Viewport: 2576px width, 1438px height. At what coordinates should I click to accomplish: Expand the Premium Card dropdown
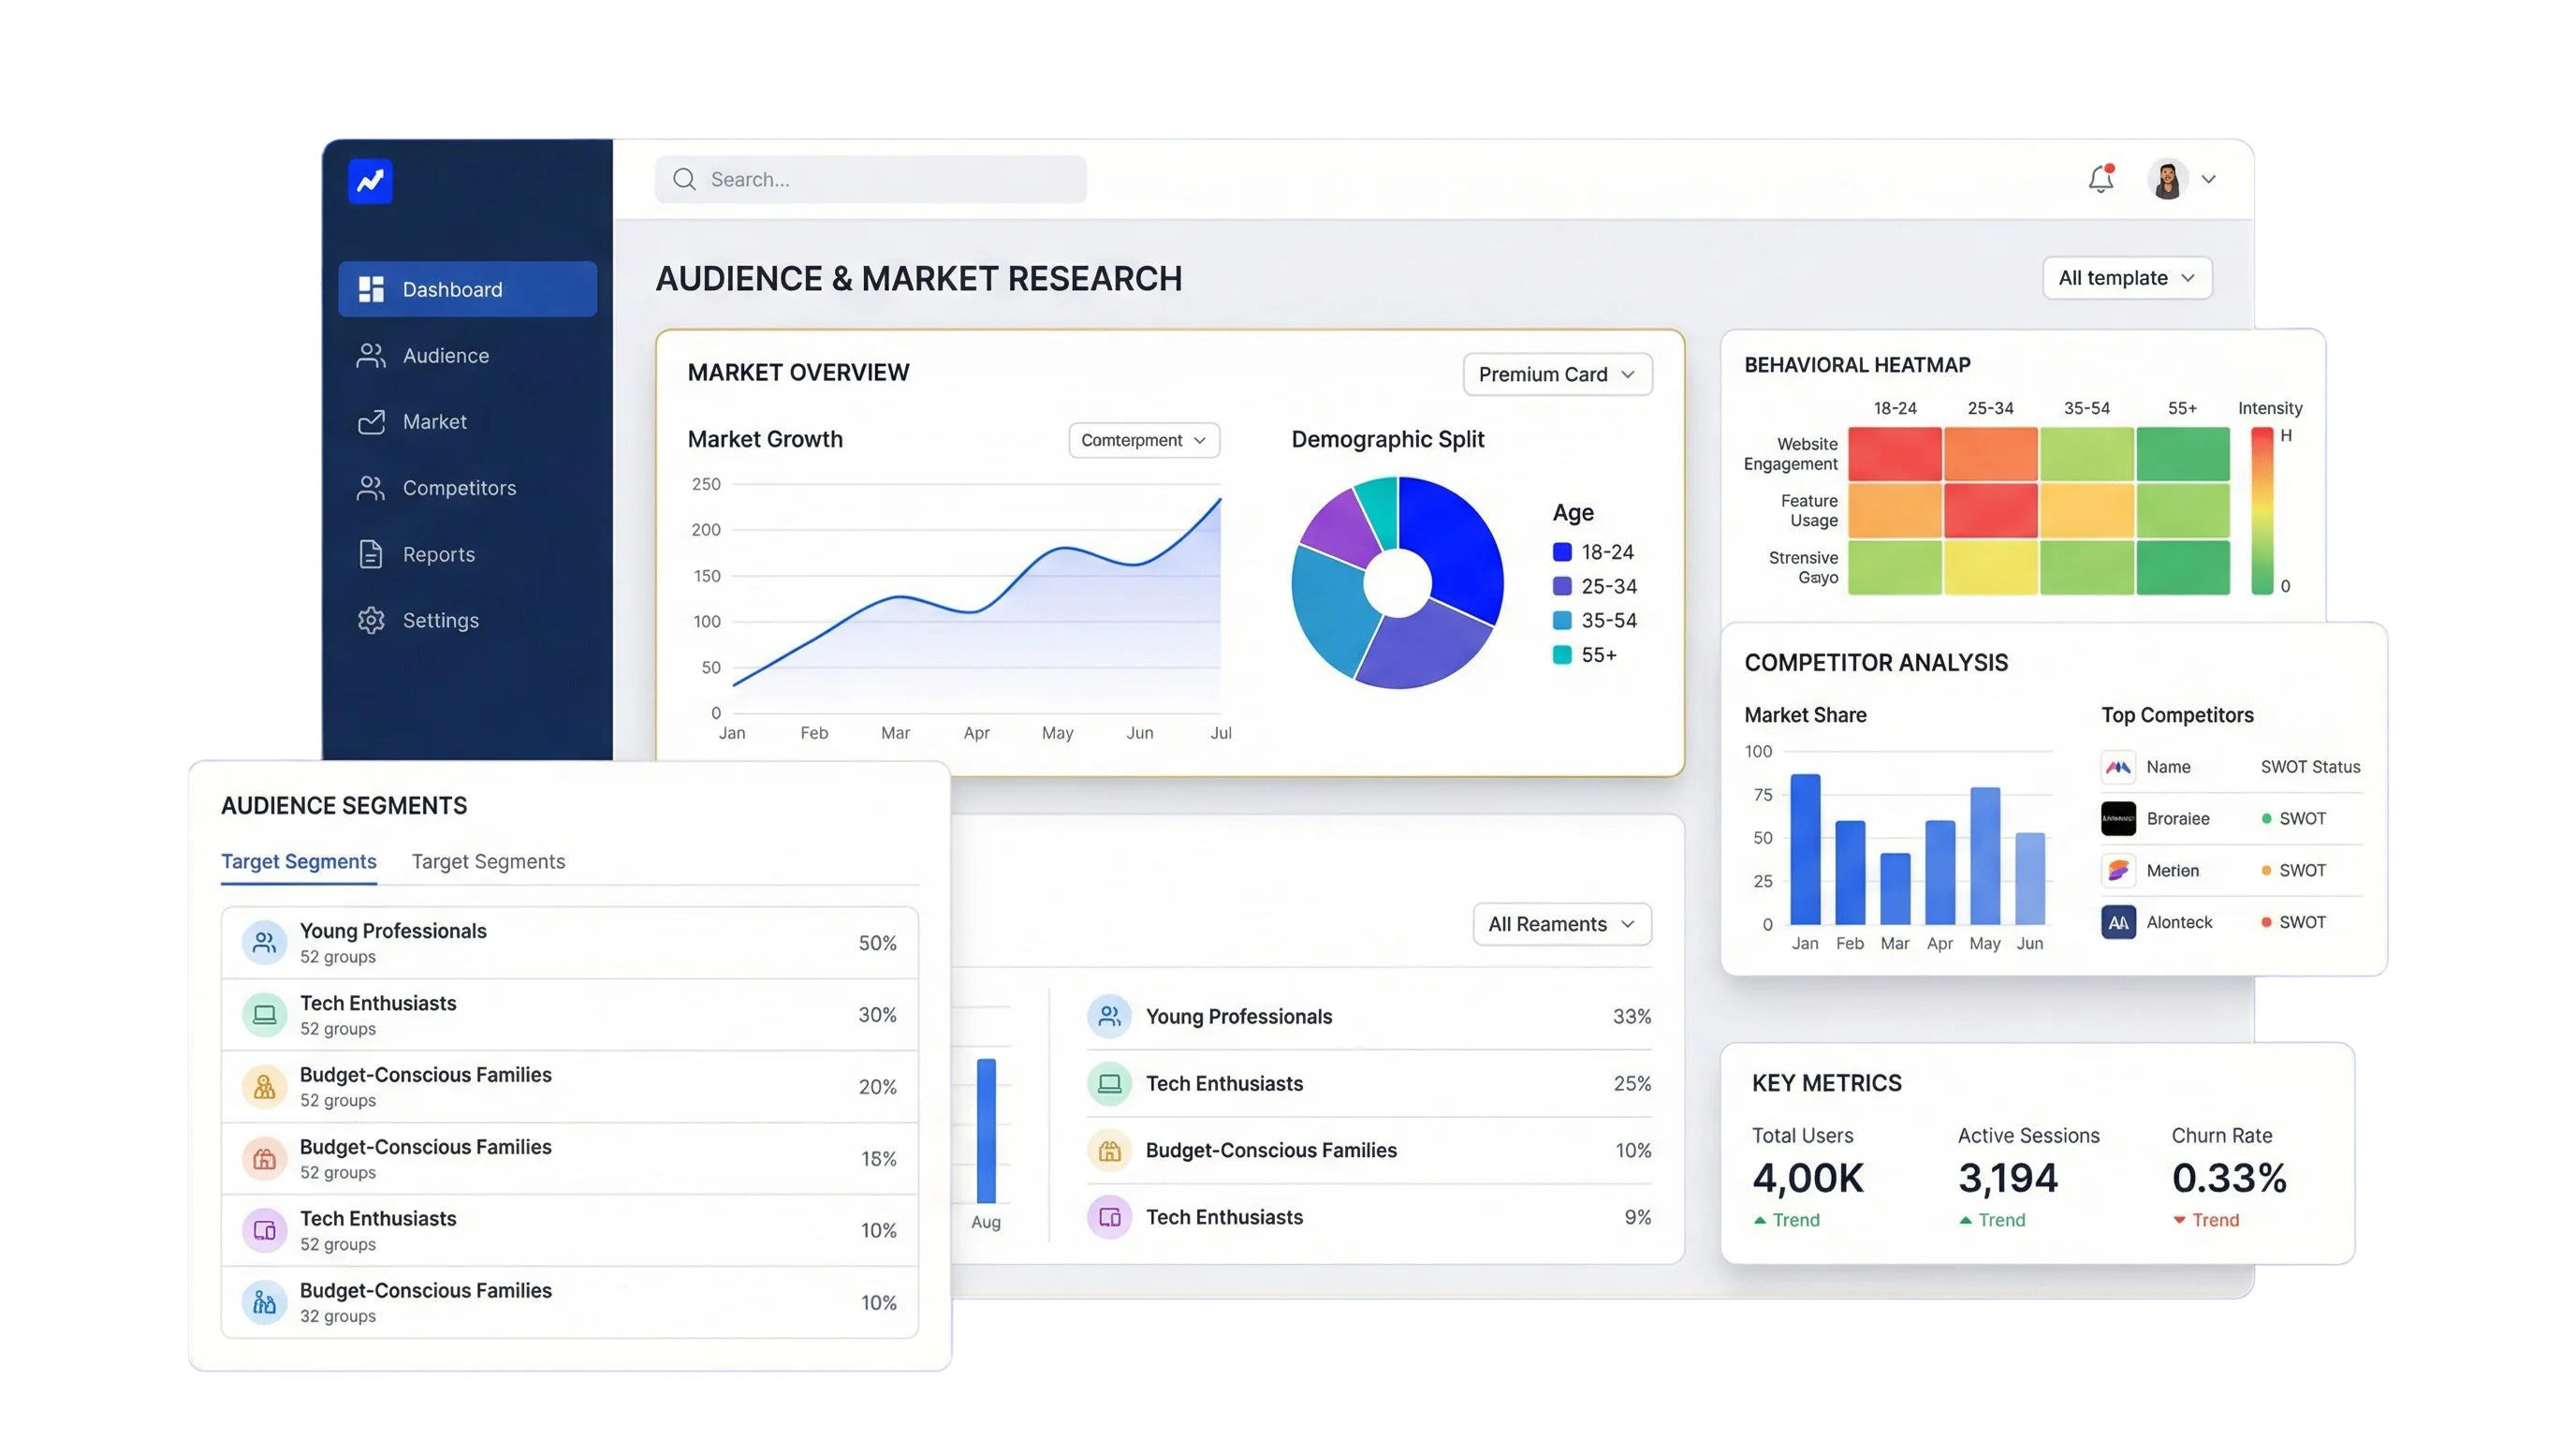[1556, 374]
